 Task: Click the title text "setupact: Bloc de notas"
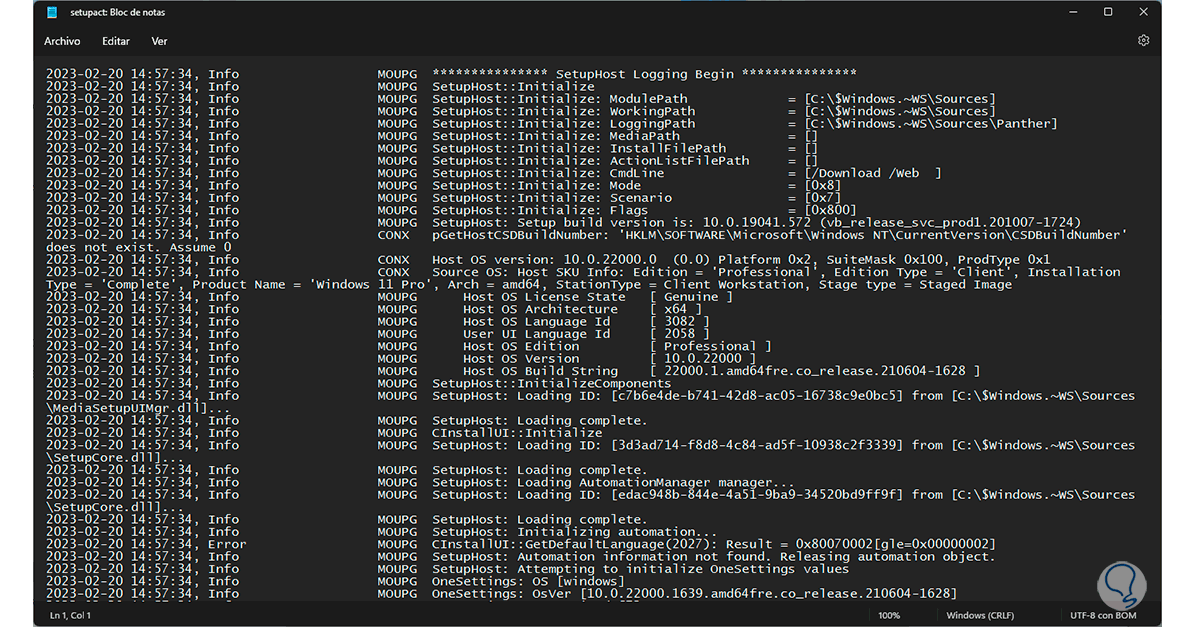(x=117, y=12)
